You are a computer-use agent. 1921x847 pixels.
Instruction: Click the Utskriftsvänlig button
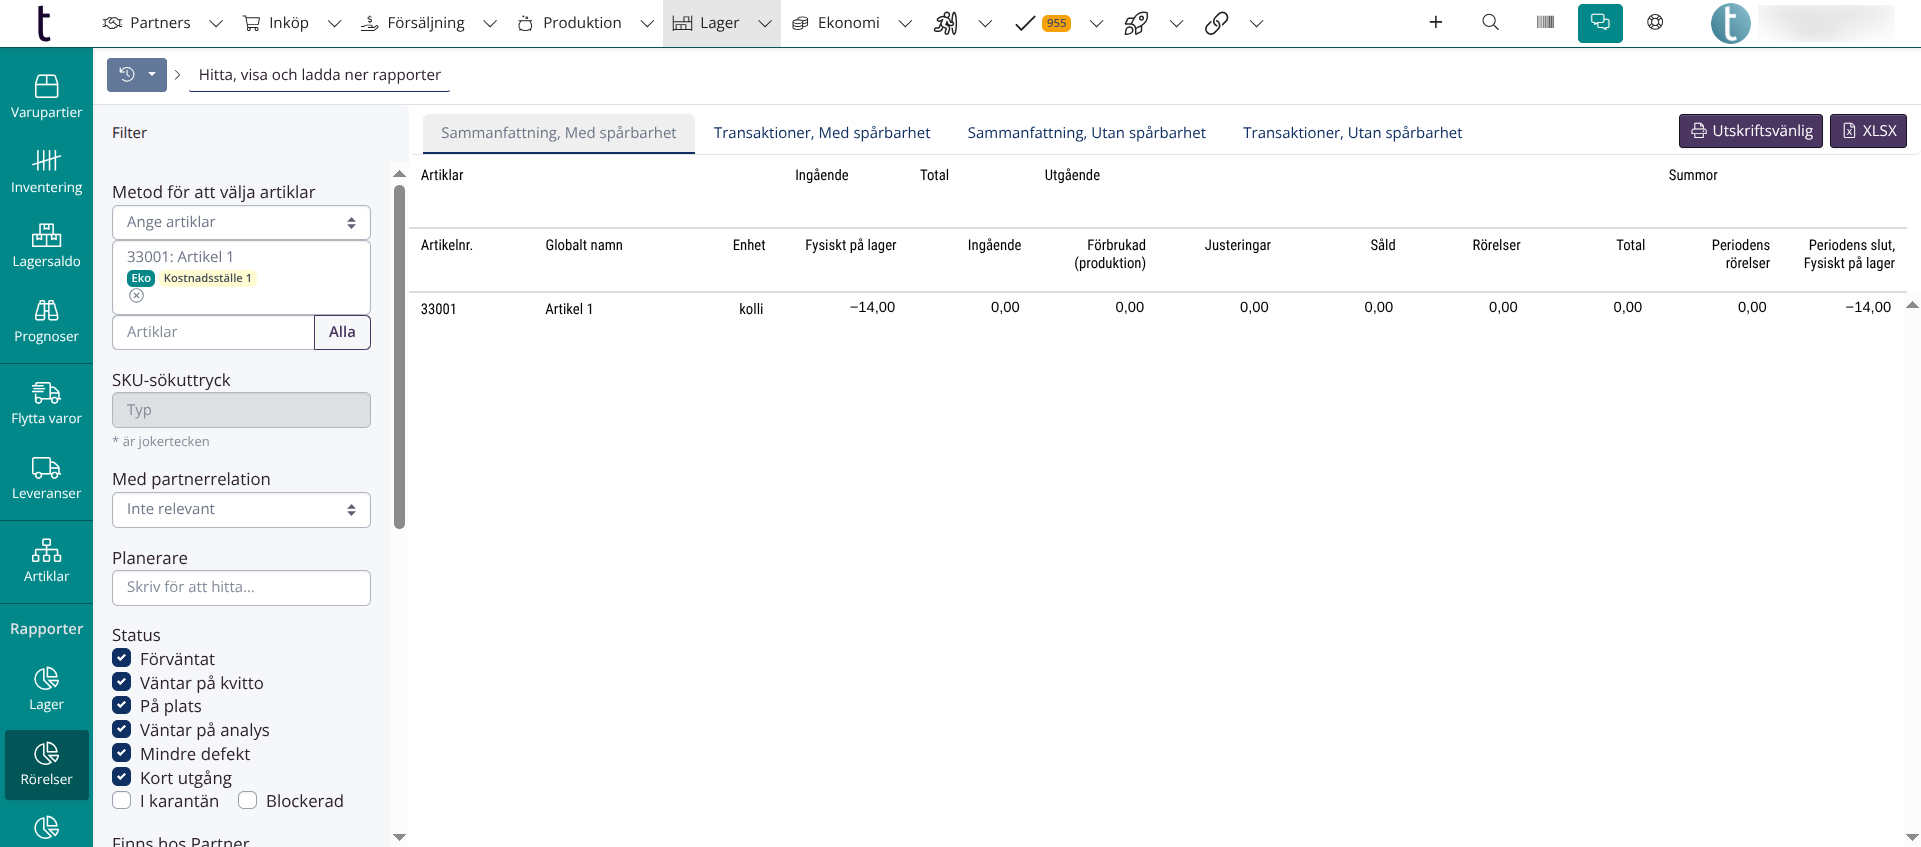pyautogui.click(x=1750, y=131)
